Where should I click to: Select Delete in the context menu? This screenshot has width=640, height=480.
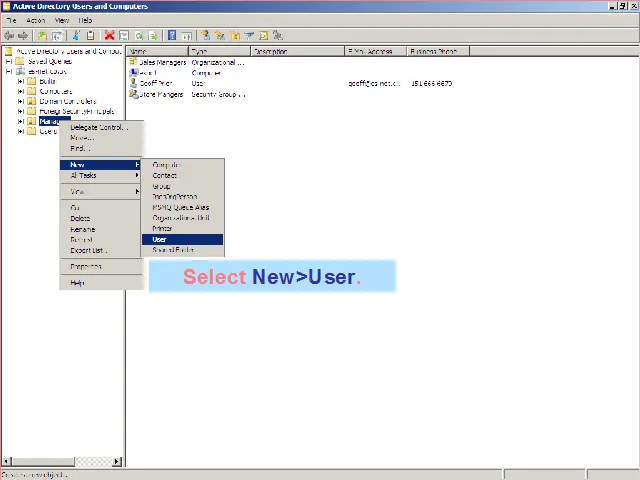click(100, 218)
